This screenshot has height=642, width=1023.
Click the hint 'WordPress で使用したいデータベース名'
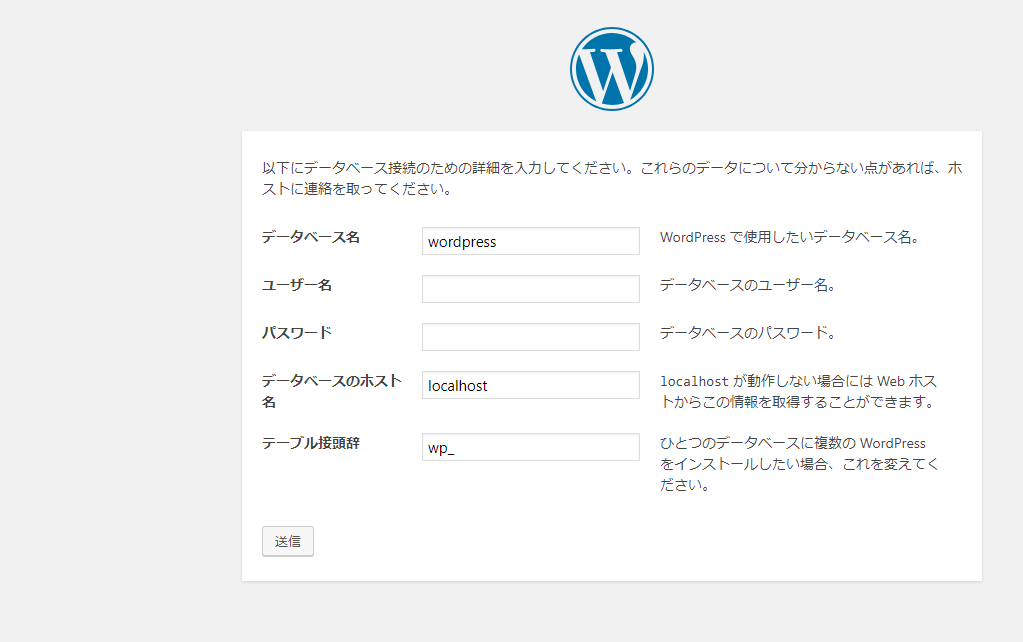click(789, 238)
